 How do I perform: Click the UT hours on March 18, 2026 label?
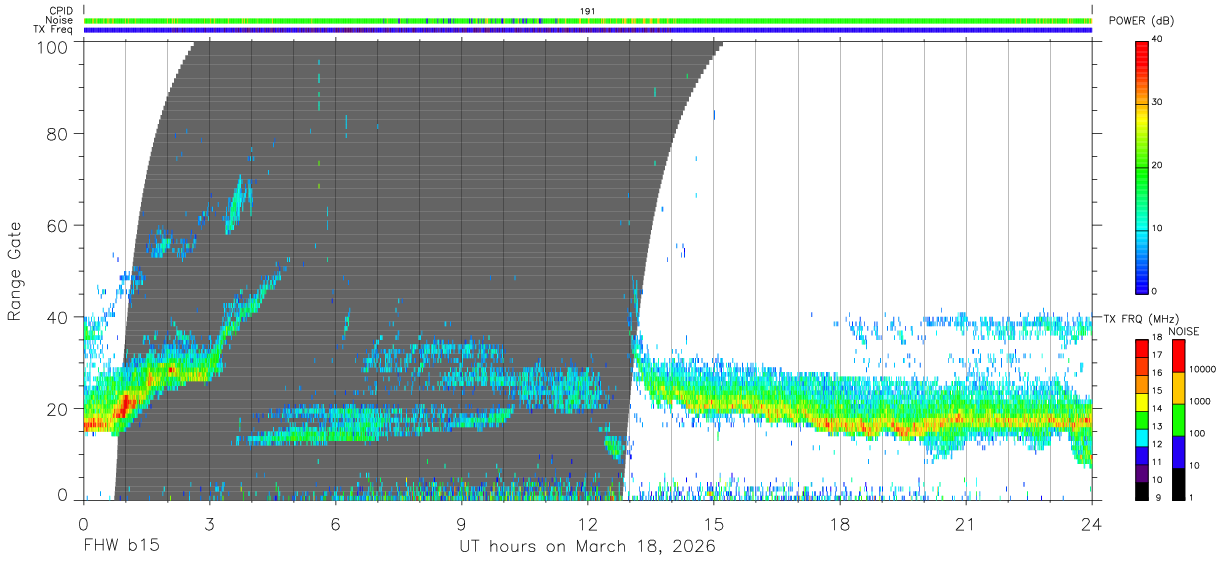click(587, 547)
